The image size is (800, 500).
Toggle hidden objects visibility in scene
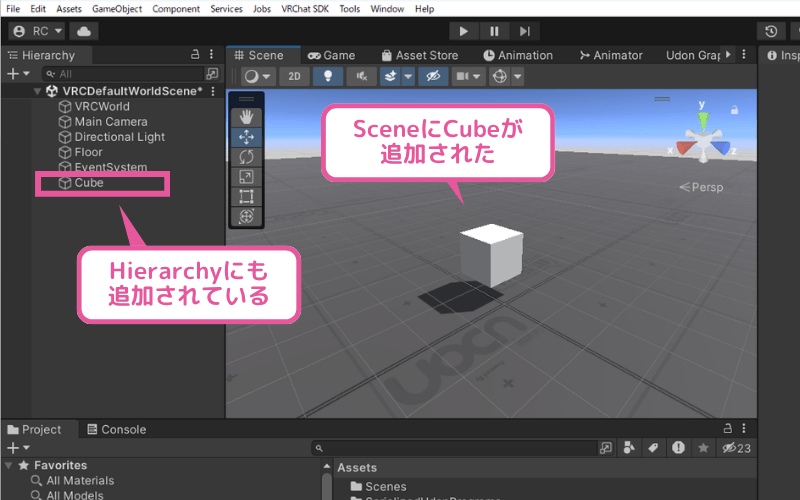433,77
